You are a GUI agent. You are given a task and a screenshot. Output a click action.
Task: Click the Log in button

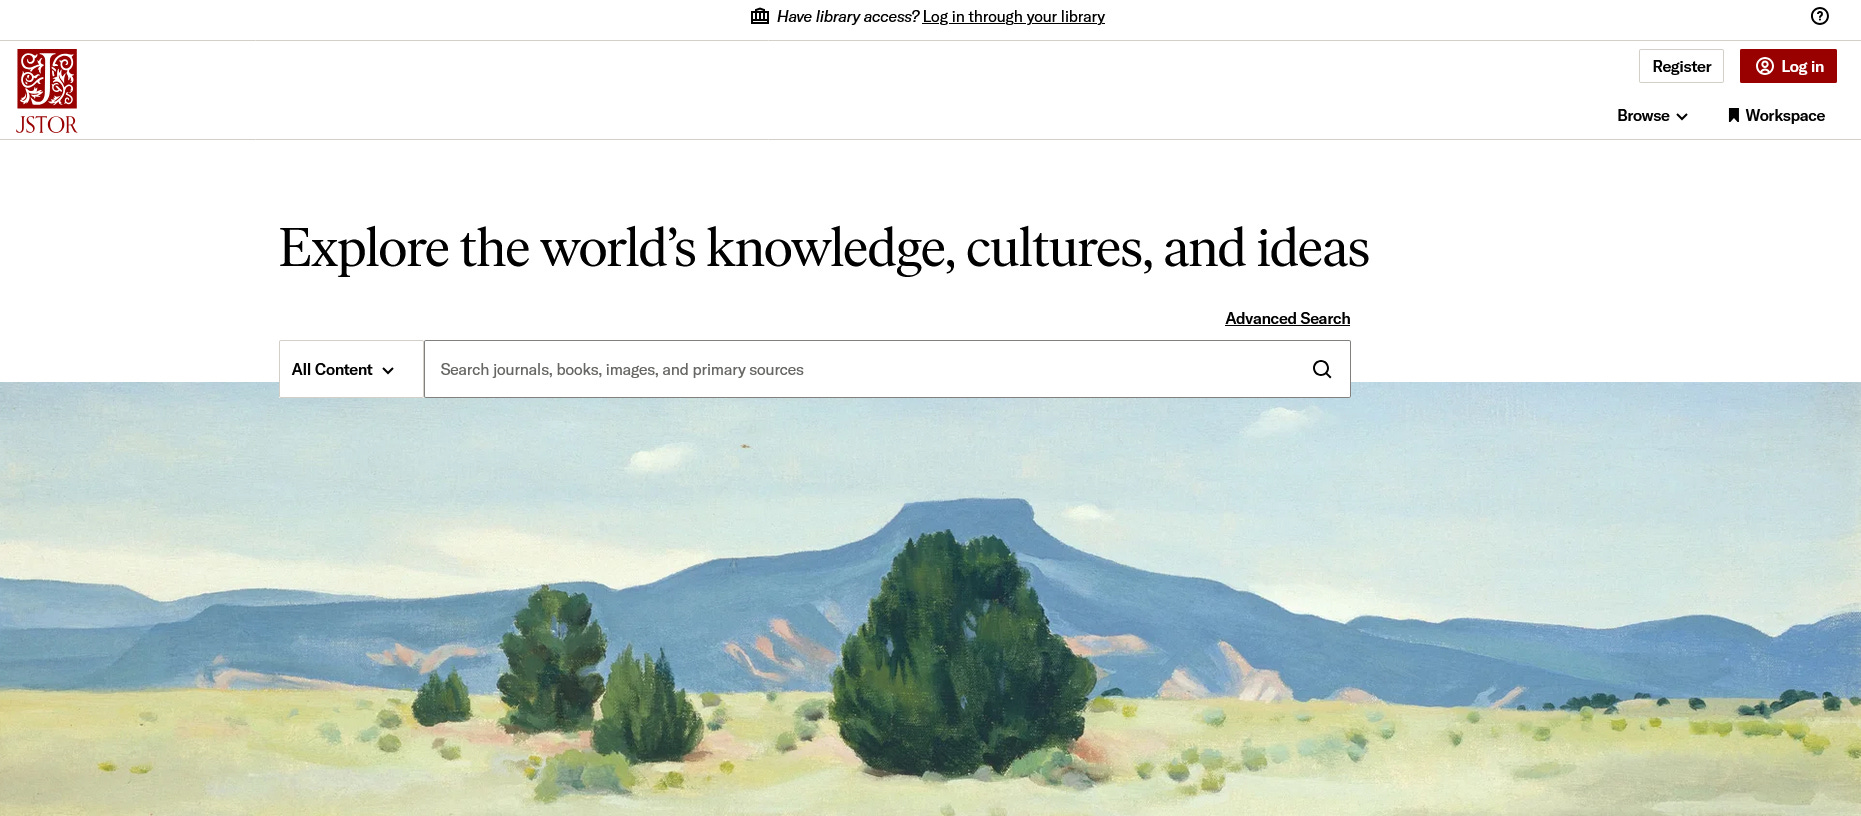point(1788,66)
